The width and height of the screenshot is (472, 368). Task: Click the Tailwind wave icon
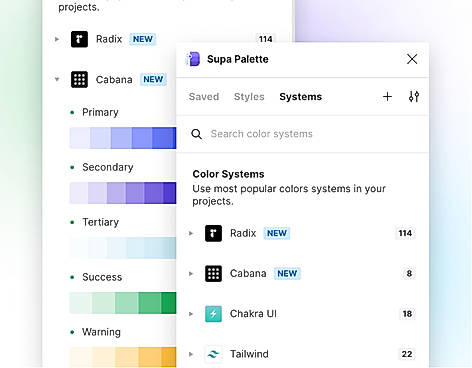pos(213,354)
